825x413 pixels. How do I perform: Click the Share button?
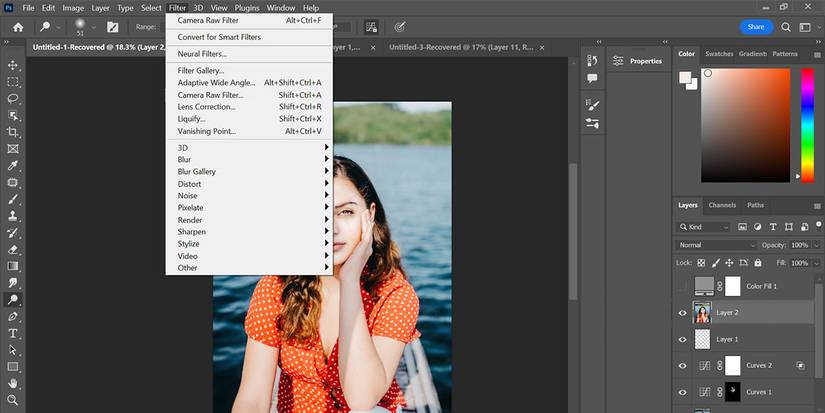pyautogui.click(x=756, y=27)
